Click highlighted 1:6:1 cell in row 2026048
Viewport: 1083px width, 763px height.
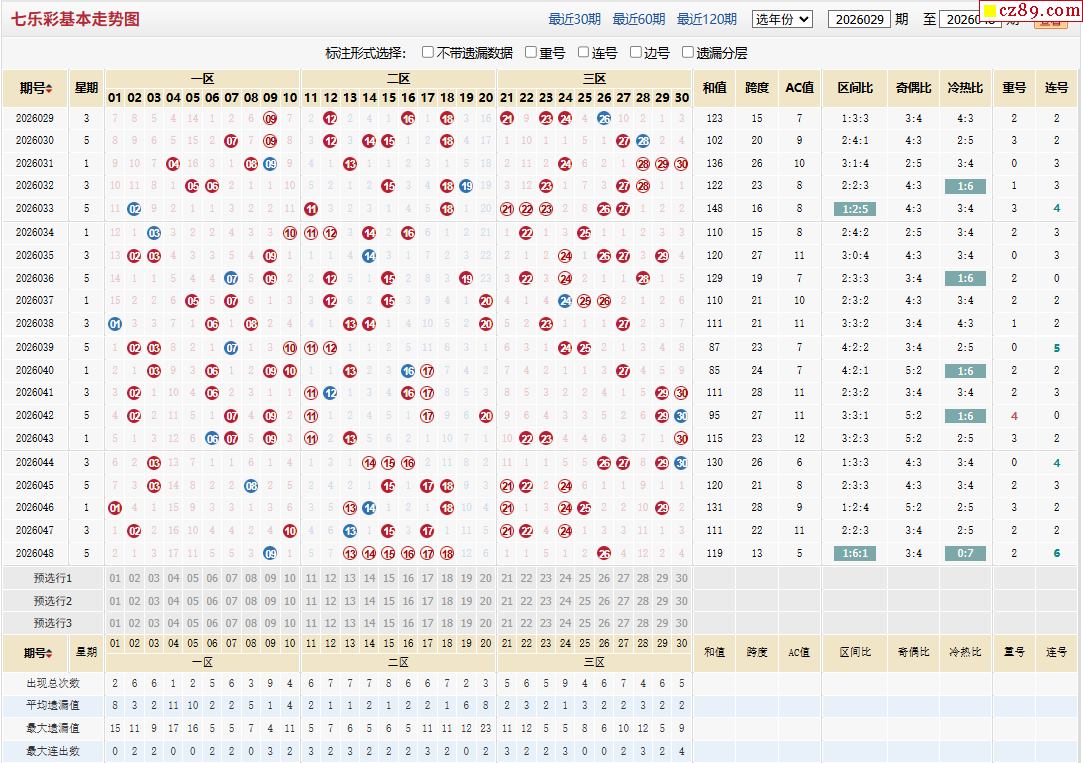coord(855,554)
